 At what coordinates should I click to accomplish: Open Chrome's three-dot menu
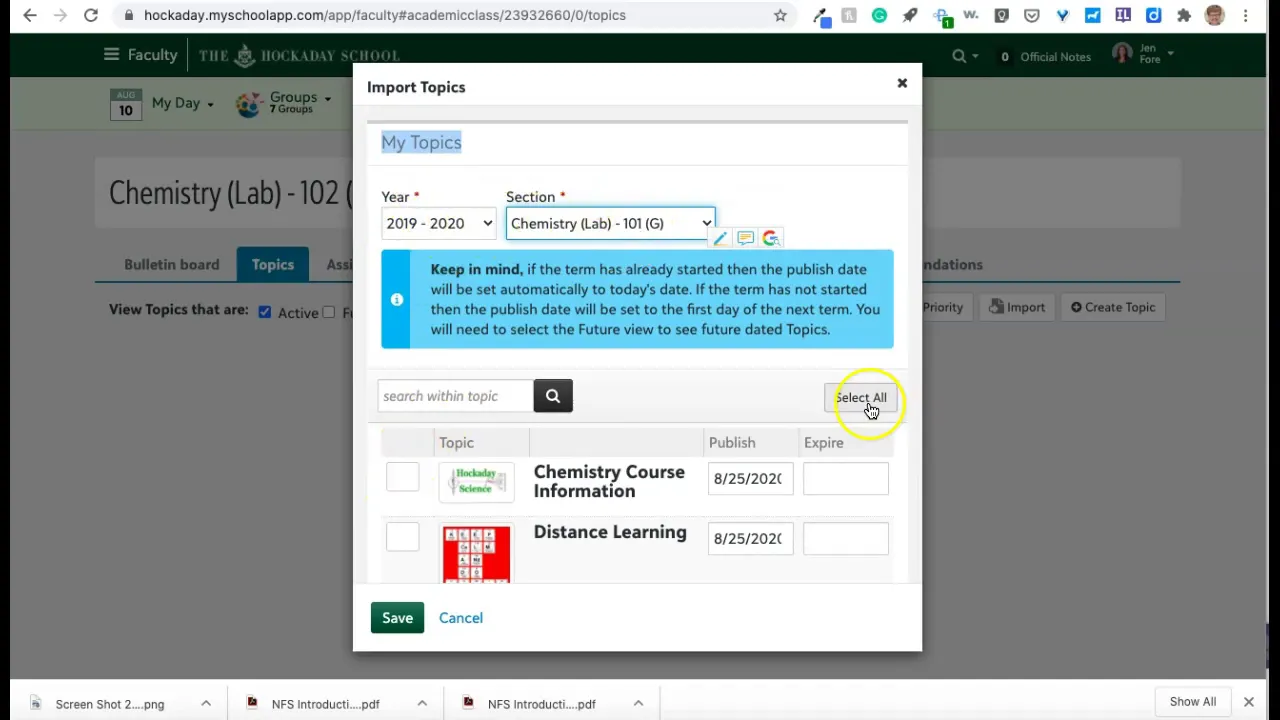tap(1246, 15)
